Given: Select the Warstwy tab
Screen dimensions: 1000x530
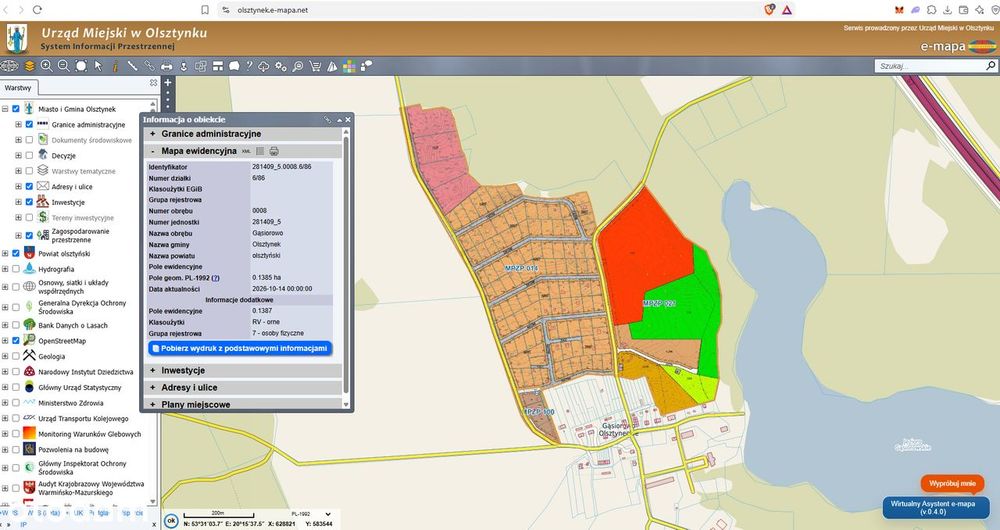Looking at the screenshot, I should pos(18,88).
